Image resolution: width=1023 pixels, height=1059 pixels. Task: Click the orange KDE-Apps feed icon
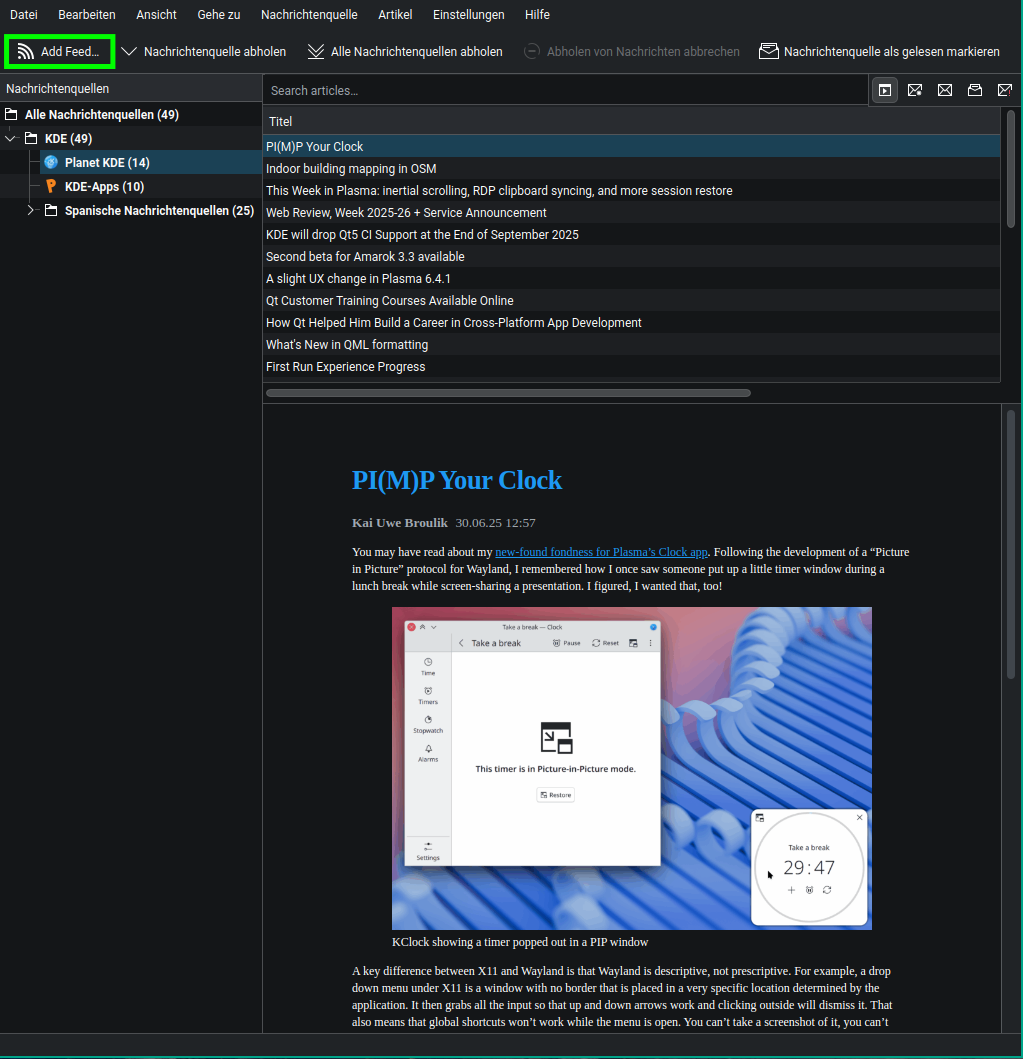tap(51, 186)
